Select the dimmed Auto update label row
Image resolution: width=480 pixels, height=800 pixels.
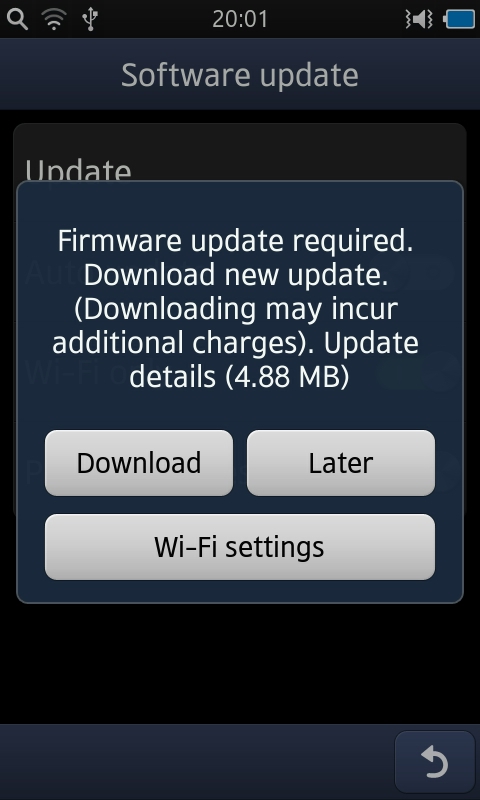point(240,272)
